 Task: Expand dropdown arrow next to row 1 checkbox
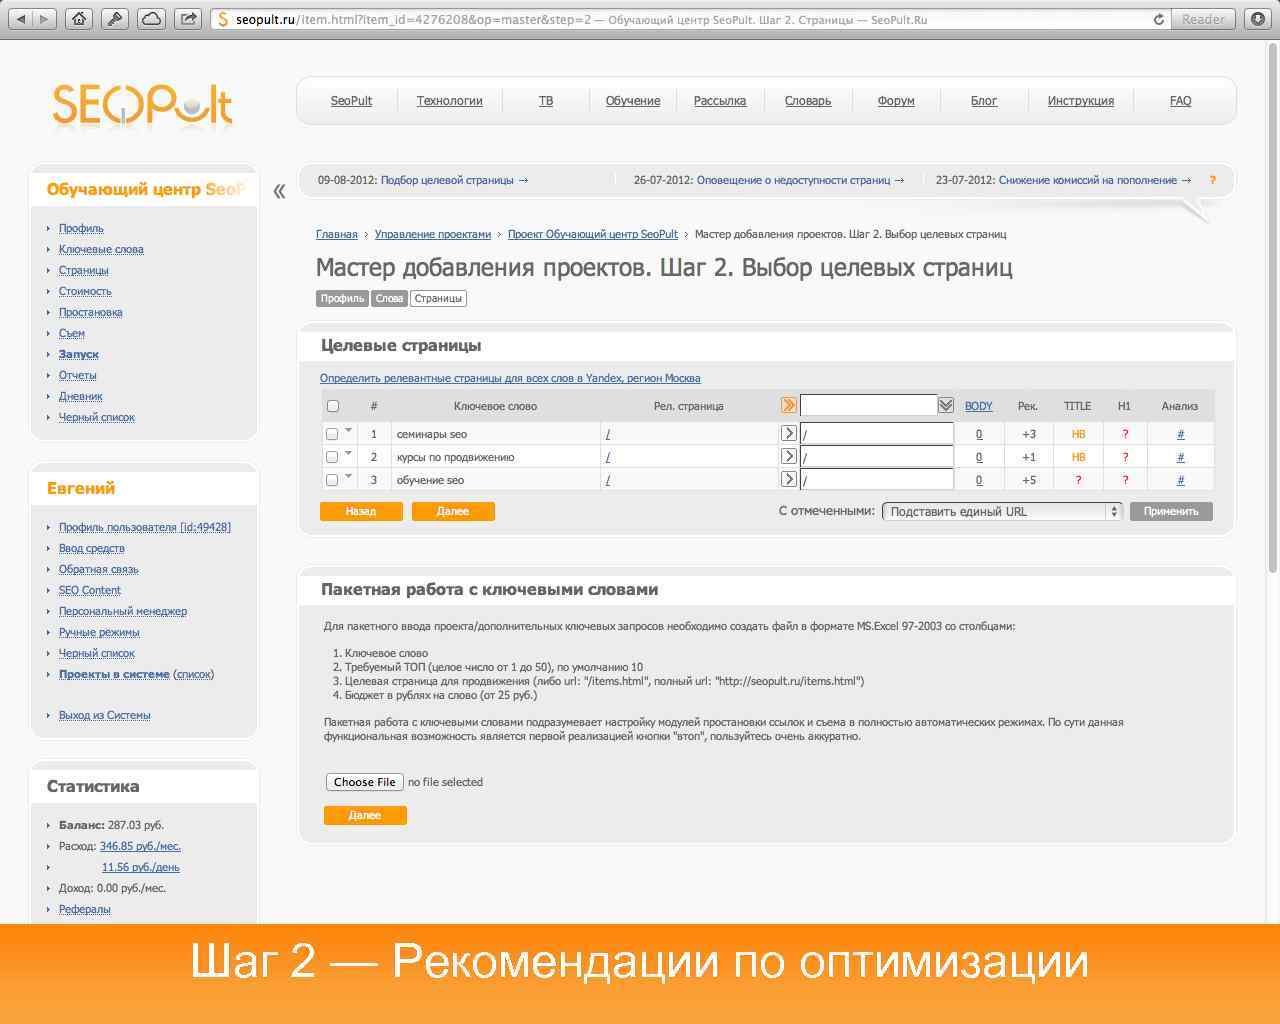348,433
